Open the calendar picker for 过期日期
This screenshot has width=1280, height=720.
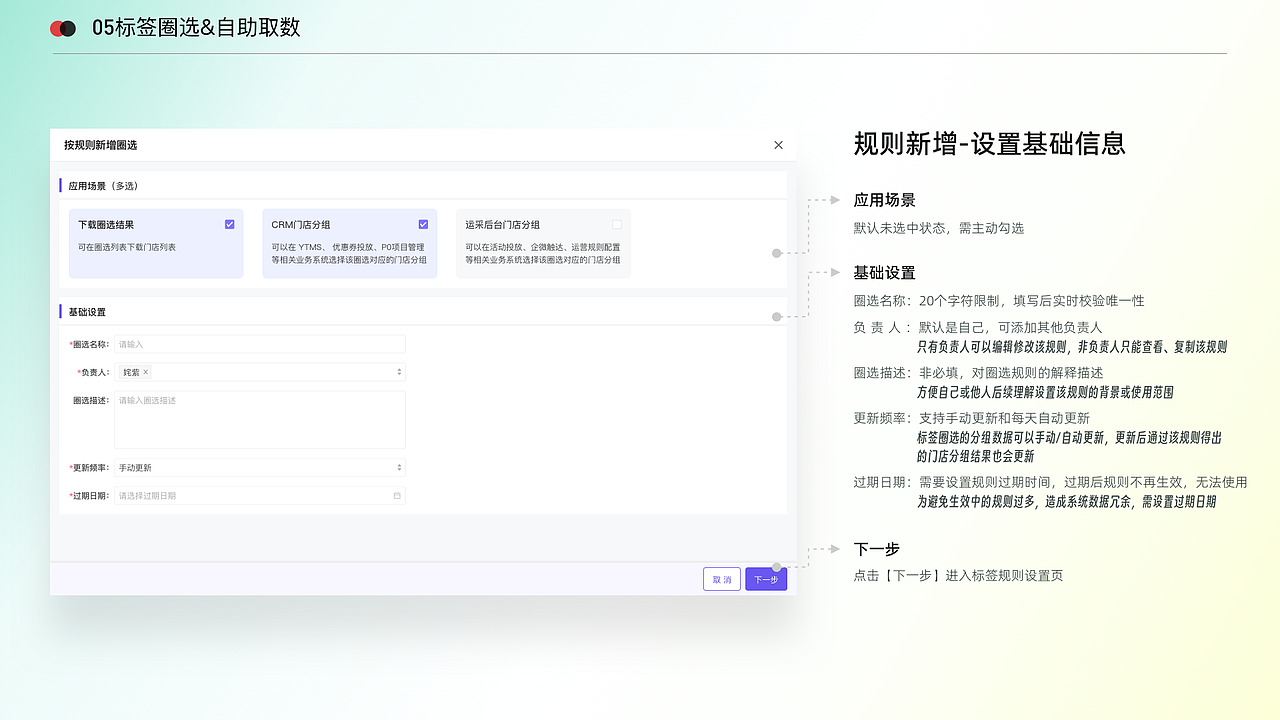397,495
